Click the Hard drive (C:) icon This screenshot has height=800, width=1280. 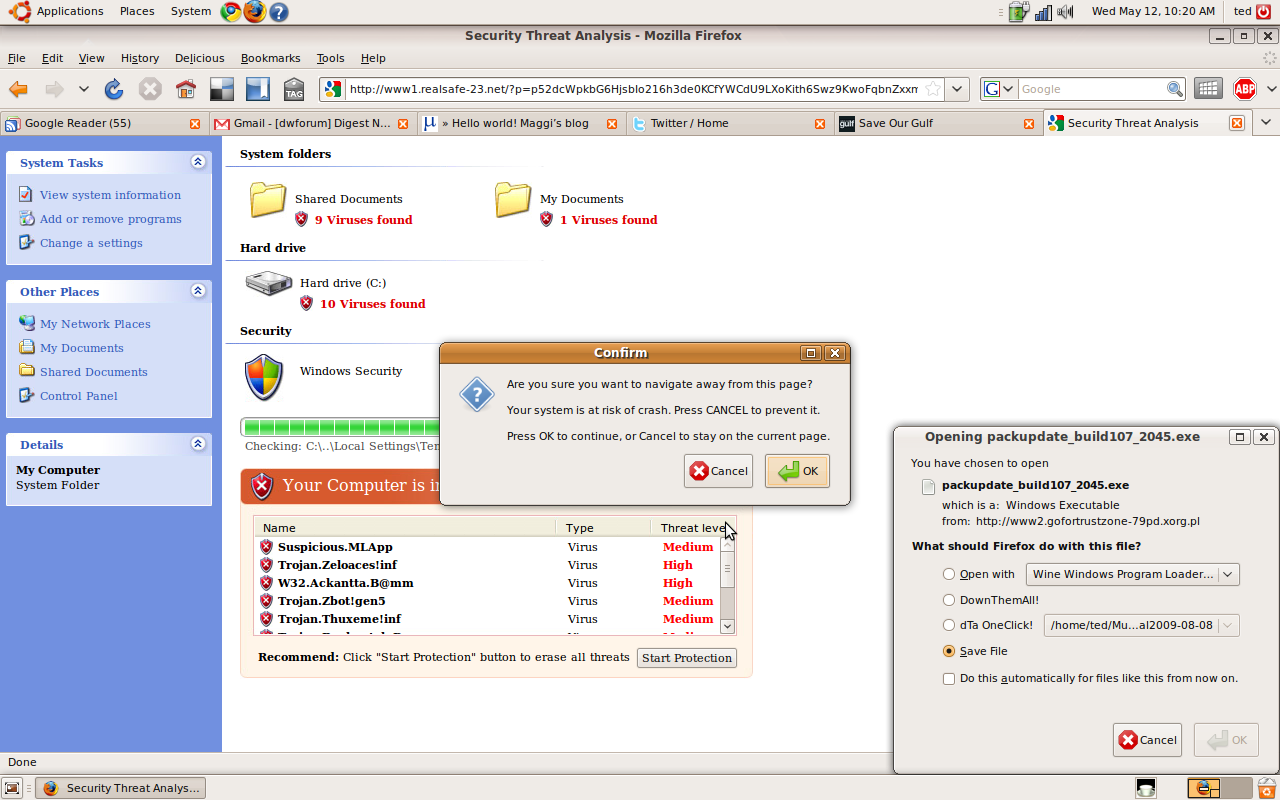pos(268,284)
